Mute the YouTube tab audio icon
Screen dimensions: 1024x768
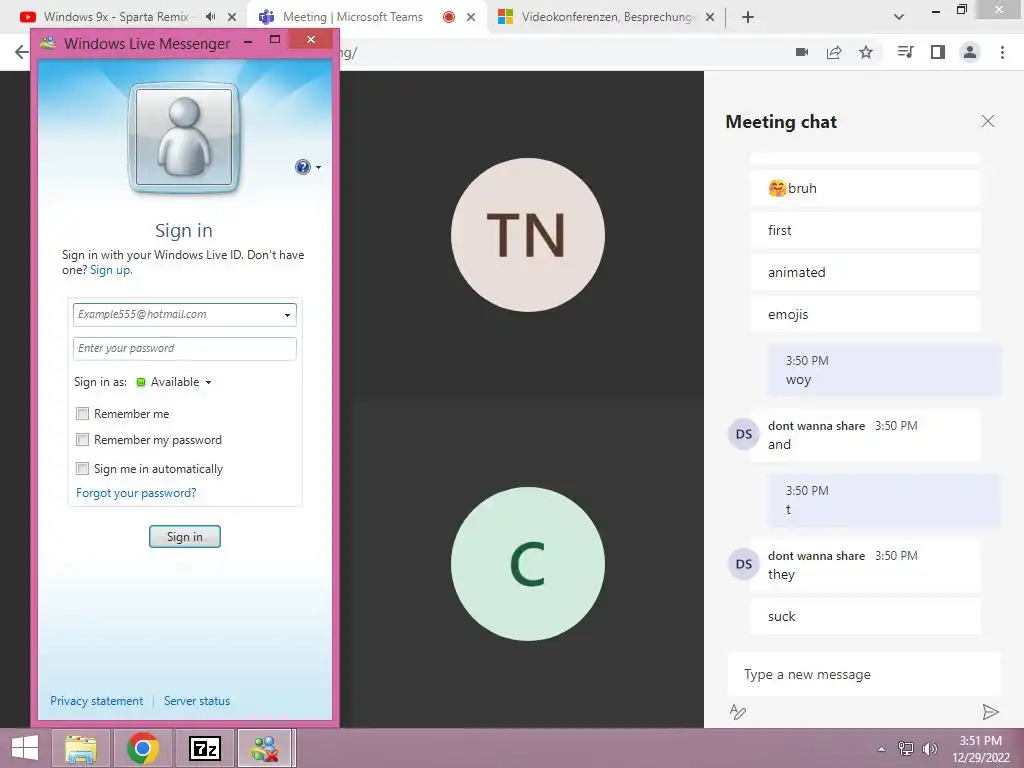point(210,17)
